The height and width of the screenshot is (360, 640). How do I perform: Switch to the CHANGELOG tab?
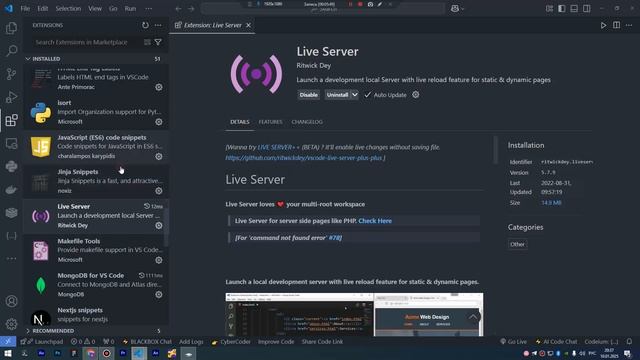307,122
